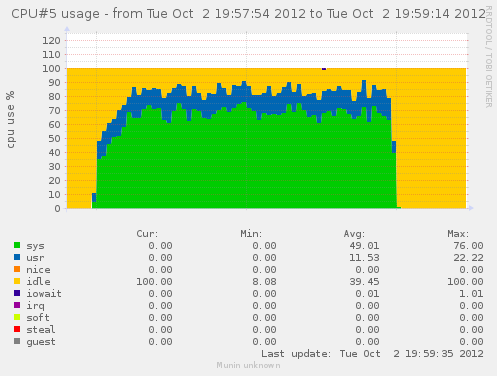Click the RRDTOOL / TOBI OETIKER watermark

click(x=489, y=57)
